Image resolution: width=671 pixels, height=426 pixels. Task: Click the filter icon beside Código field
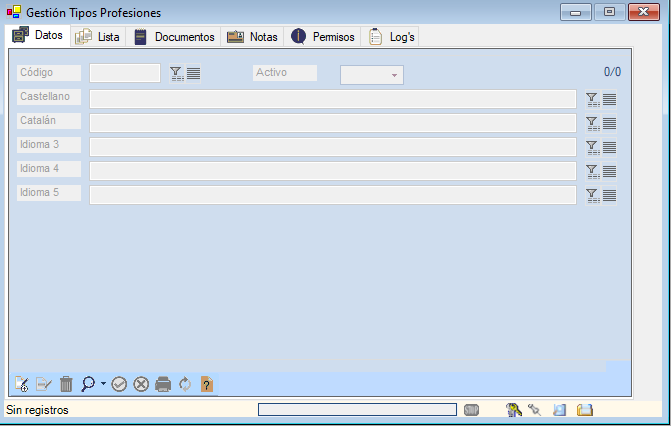pos(176,73)
